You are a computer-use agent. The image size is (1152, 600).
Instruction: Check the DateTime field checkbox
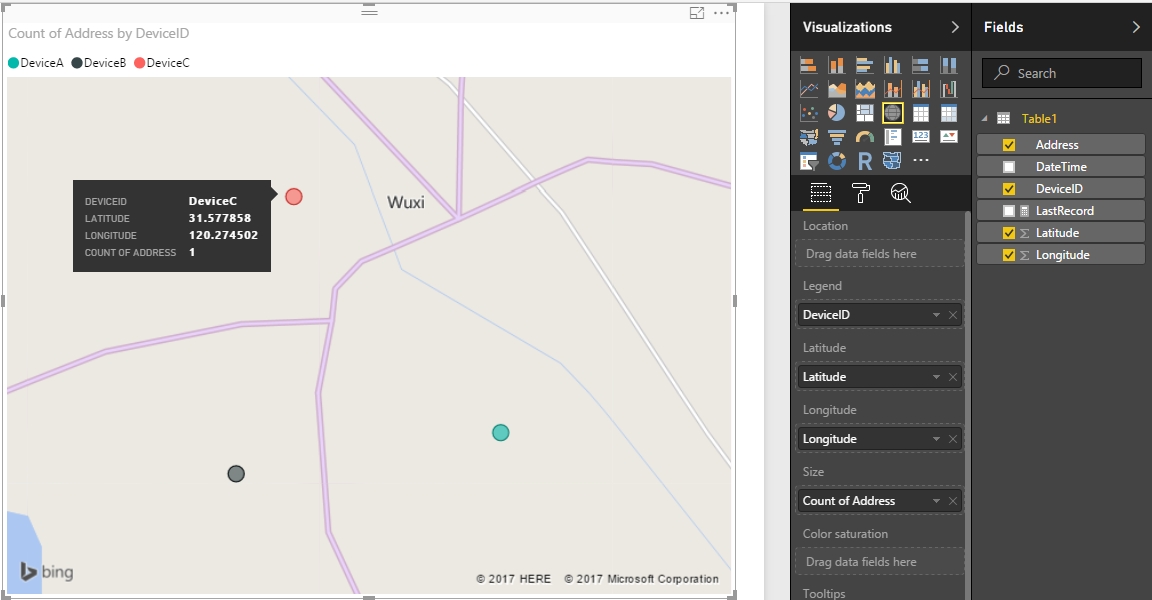[1009, 167]
